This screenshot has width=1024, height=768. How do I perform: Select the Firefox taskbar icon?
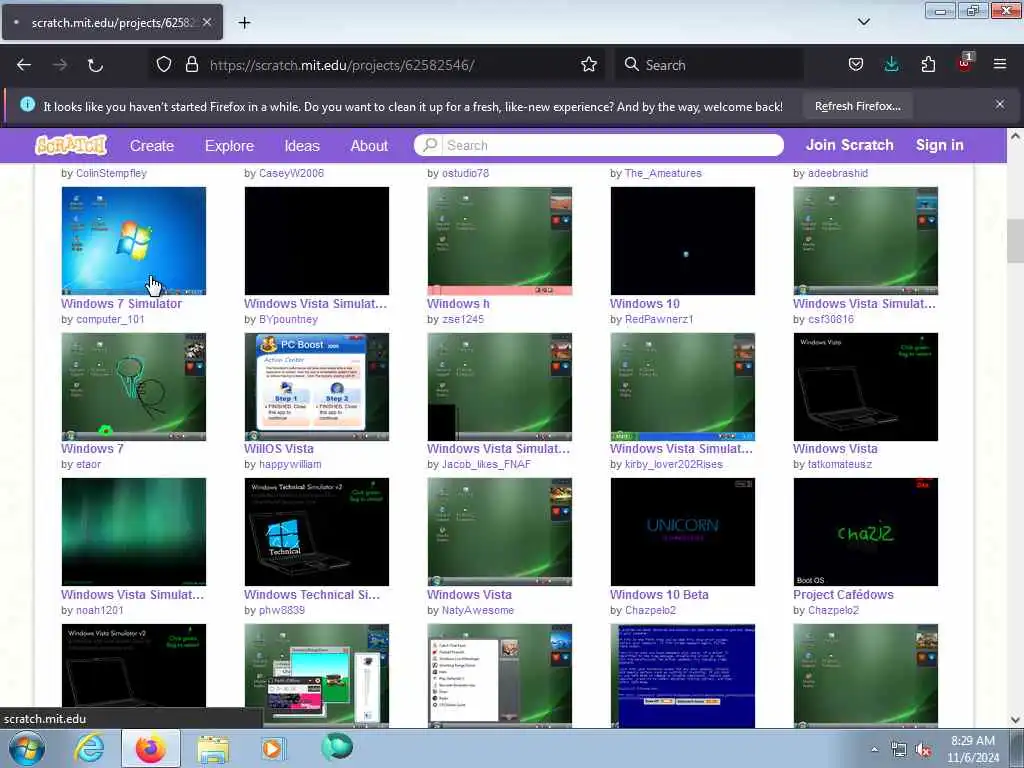tap(150, 748)
